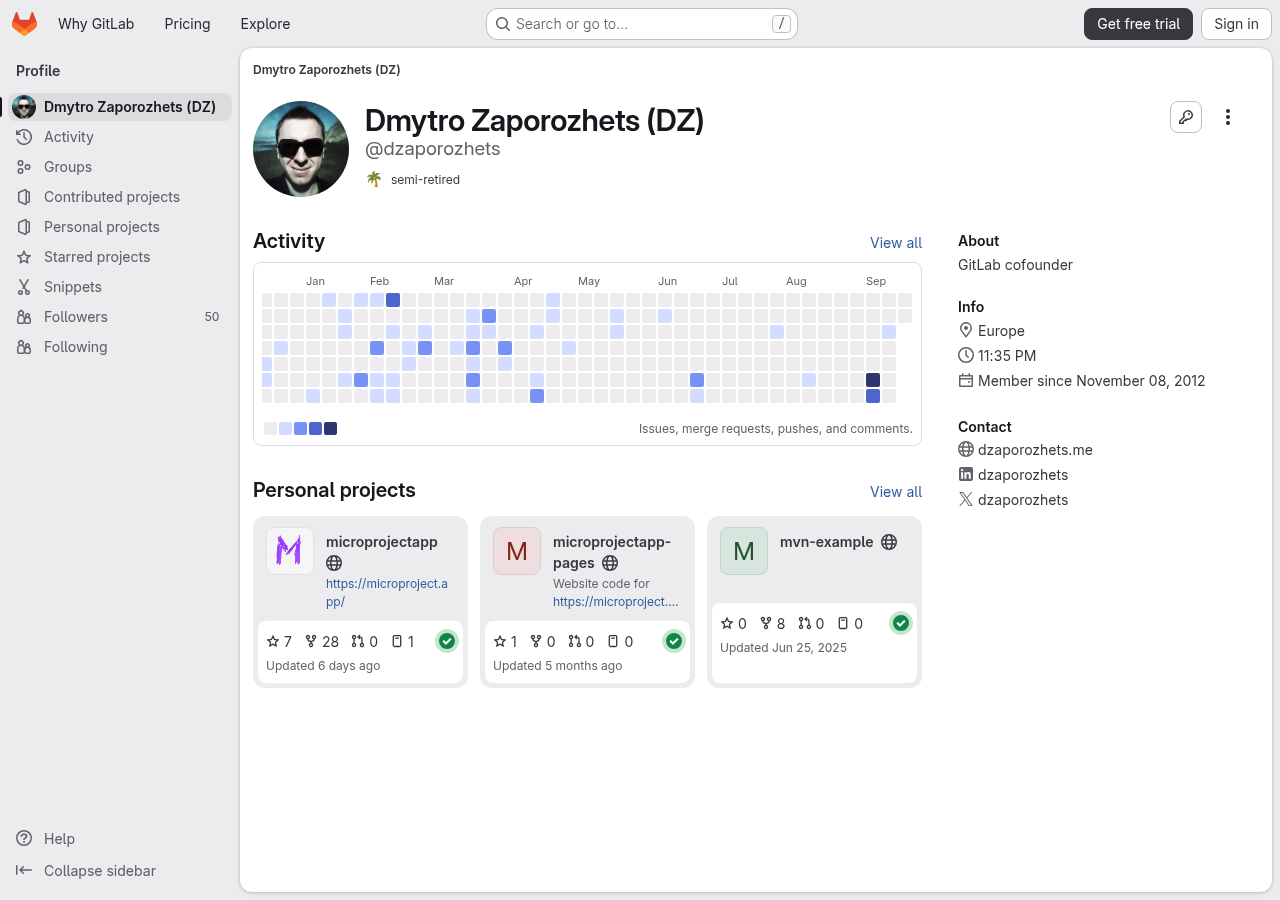The width and height of the screenshot is (1280, 900).
Task: Click the issues count 1 on microprojectapp
Action: (402, 642)
